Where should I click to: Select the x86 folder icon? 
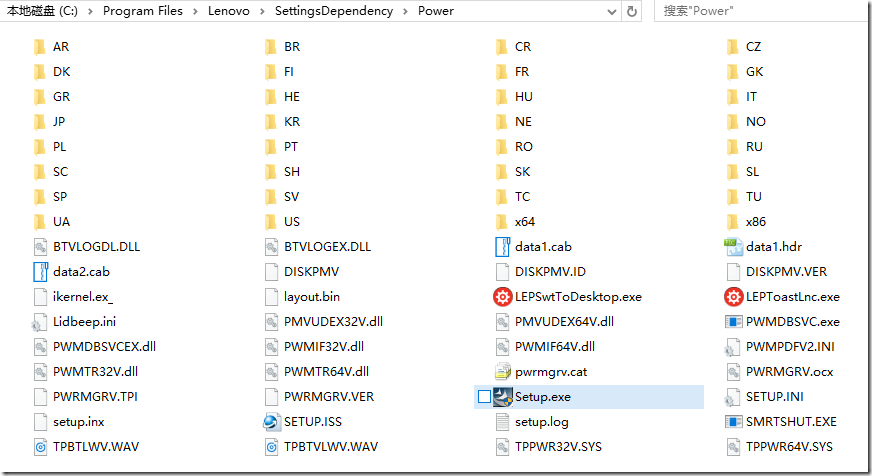pyautogui.click(x=733, y=222)
